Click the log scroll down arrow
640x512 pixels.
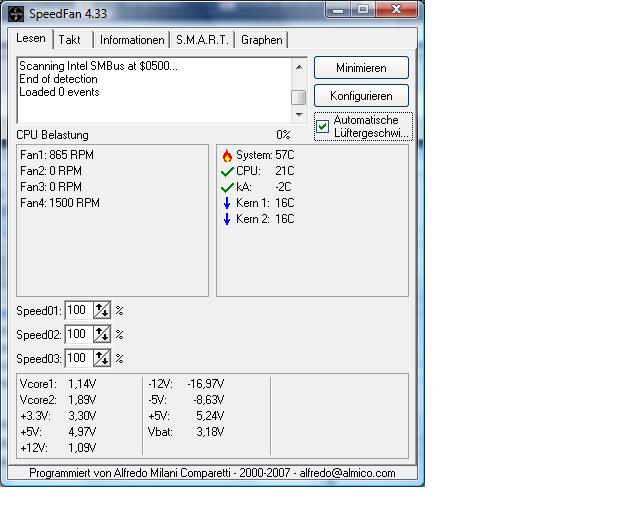tap(299, 114)
